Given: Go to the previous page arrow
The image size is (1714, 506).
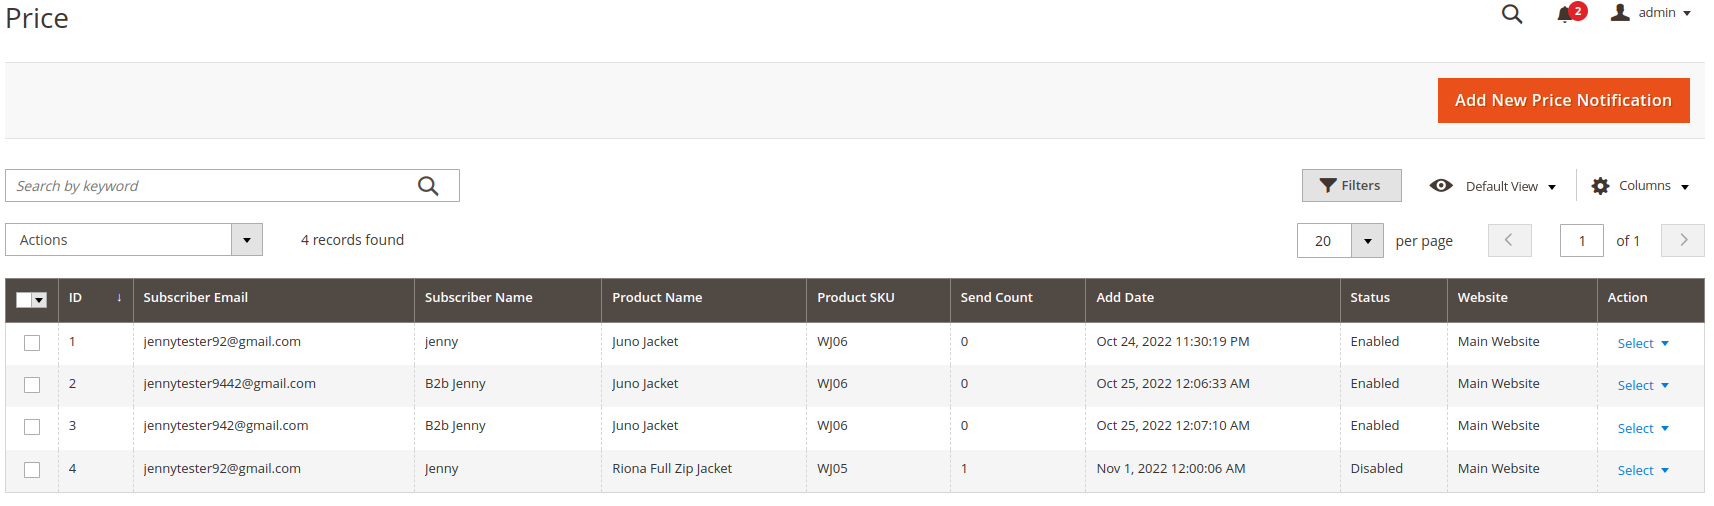Looking at the screenshot, I should (1509, 240).
